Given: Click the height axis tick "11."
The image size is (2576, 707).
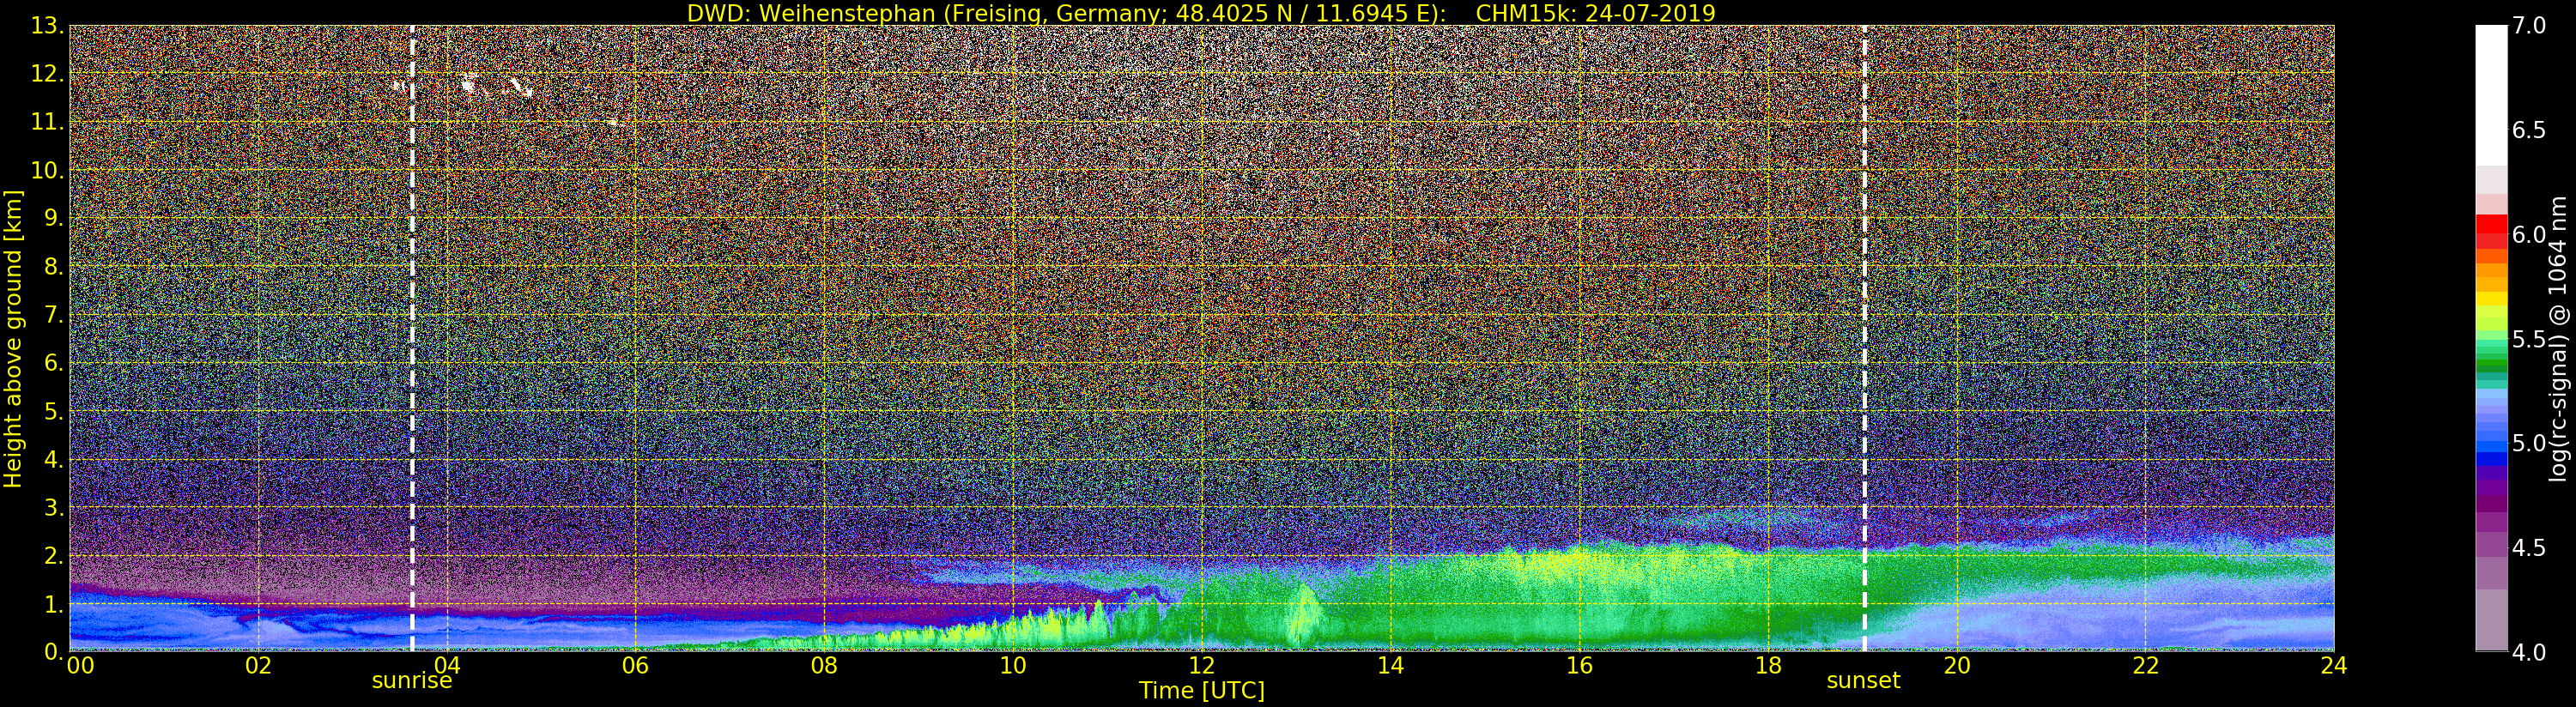Looking at the screenshot, I should click(x=47, y=122).
